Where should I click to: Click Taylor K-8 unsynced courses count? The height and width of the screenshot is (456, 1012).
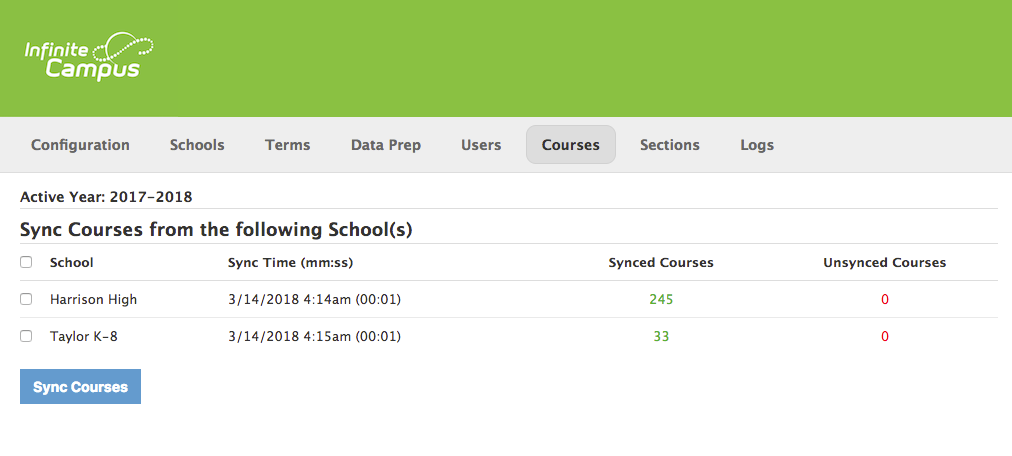(x=884, y=337)
